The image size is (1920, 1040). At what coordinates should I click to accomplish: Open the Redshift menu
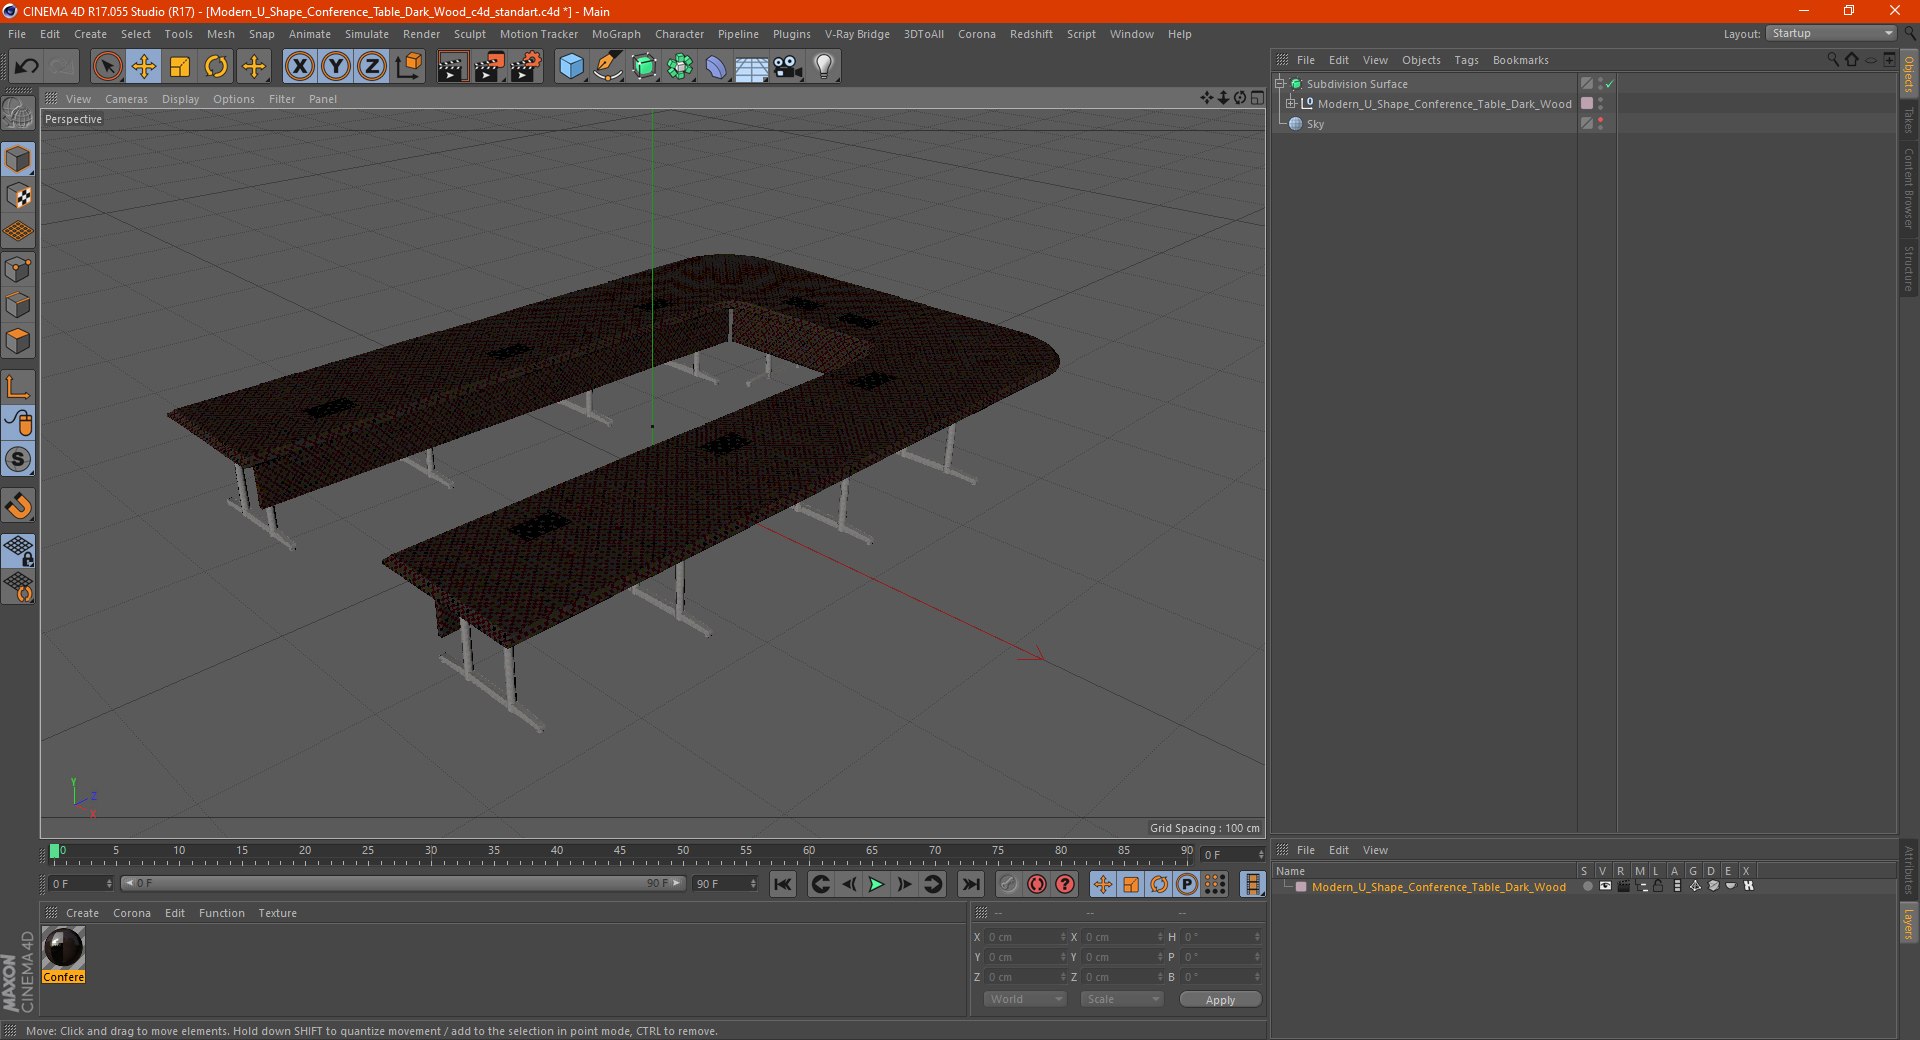pyautogui.click(x=1031, y=34)
